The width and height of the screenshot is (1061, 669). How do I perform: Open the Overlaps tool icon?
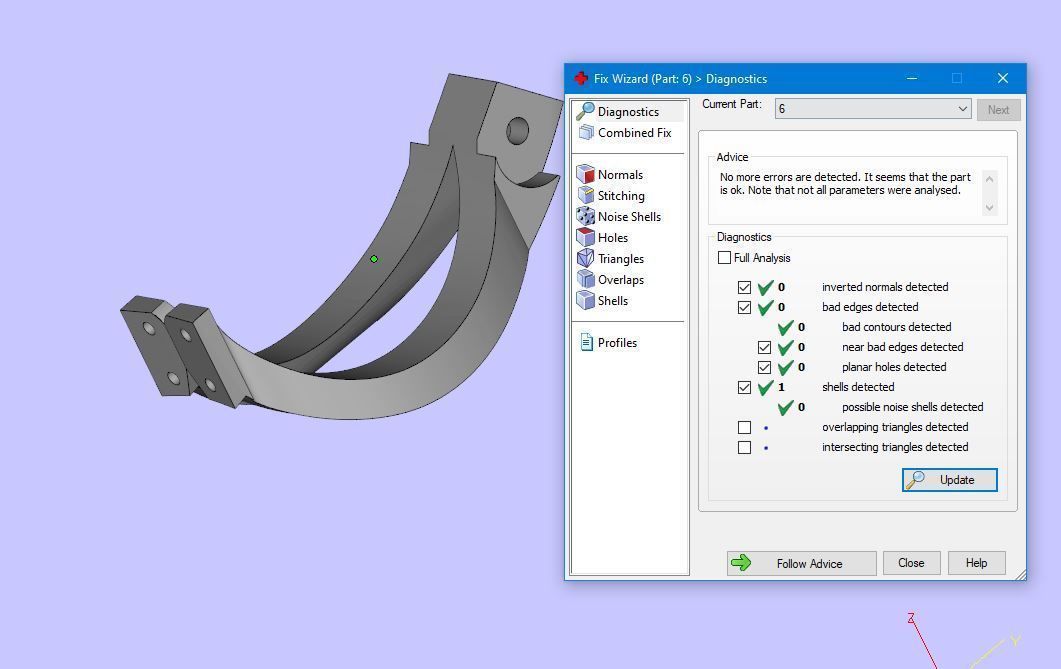pos(585,279)
